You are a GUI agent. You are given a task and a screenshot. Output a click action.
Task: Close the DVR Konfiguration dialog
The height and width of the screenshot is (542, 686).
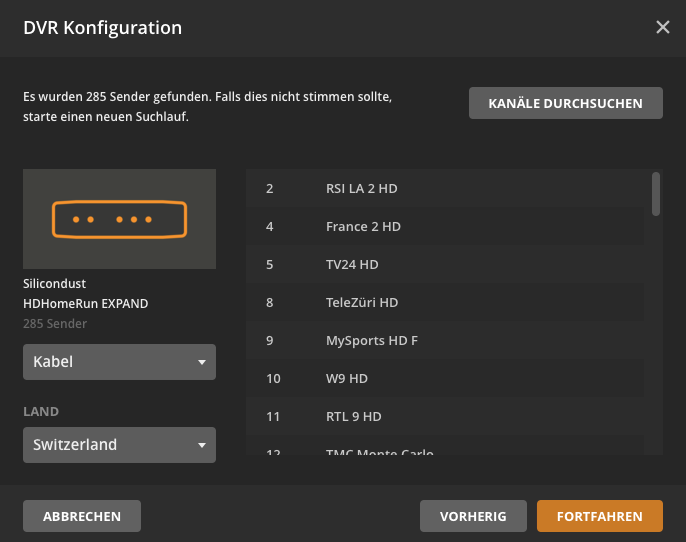tap(662, 27)
